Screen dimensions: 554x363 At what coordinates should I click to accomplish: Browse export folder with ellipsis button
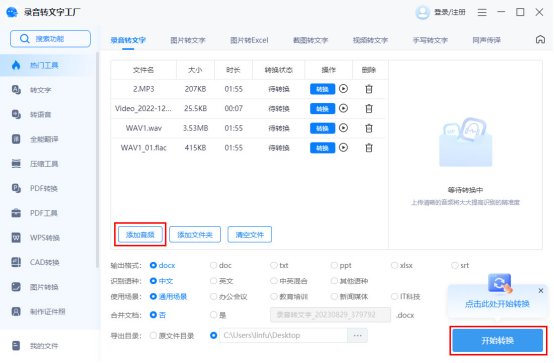pos(358,335)
